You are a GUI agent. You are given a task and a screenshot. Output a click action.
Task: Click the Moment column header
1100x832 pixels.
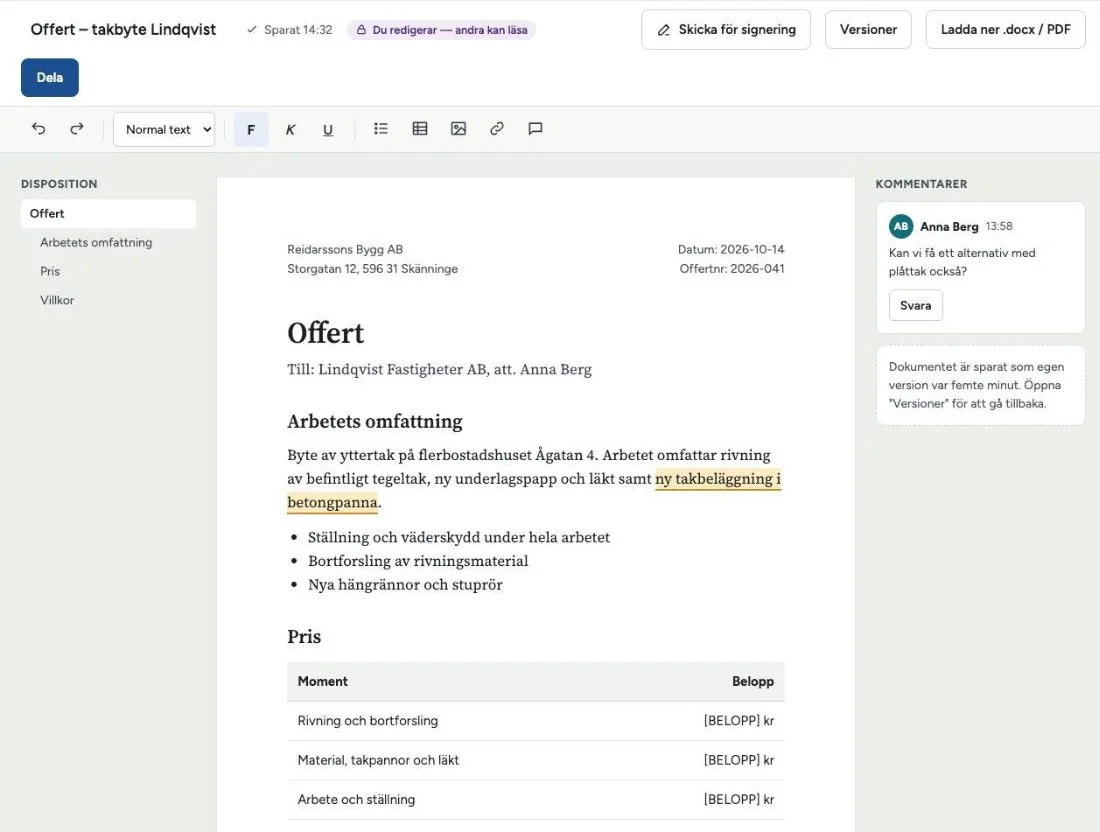pos(323,682)
